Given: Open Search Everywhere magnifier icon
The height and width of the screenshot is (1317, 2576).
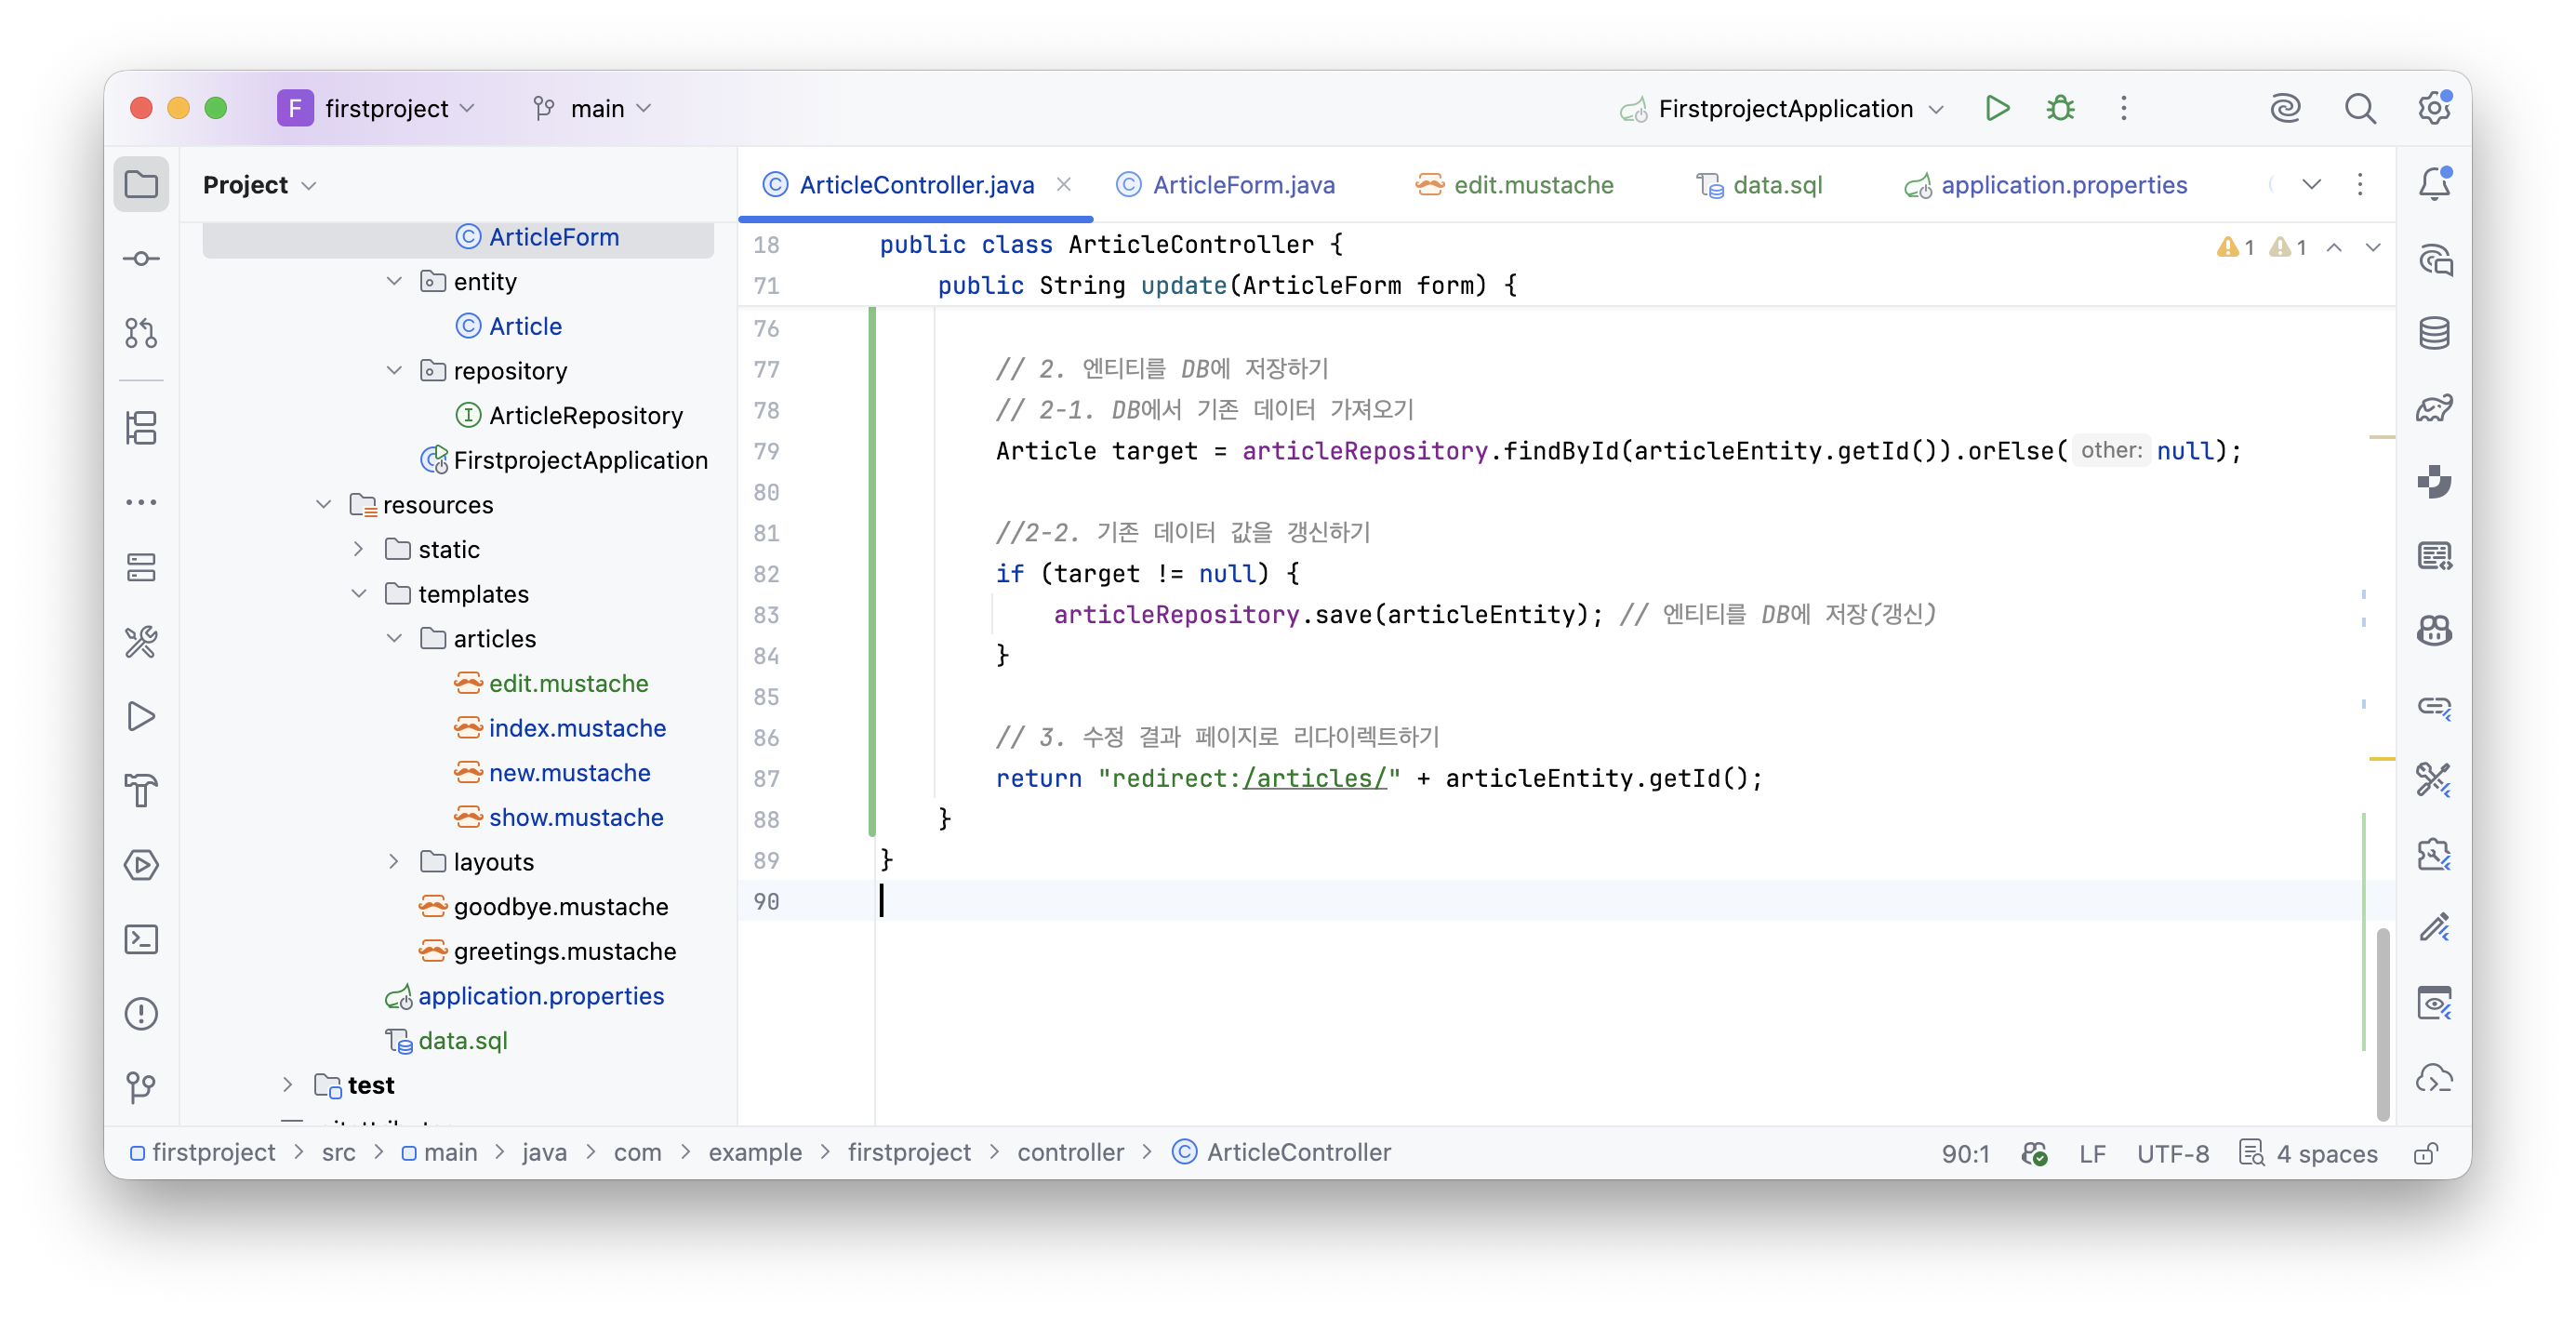Looking at the screenshot, I should (x=2360, y=108).
